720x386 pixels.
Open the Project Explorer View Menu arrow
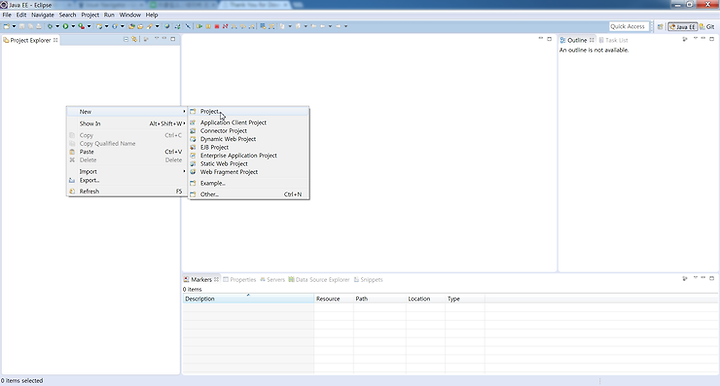156,39
